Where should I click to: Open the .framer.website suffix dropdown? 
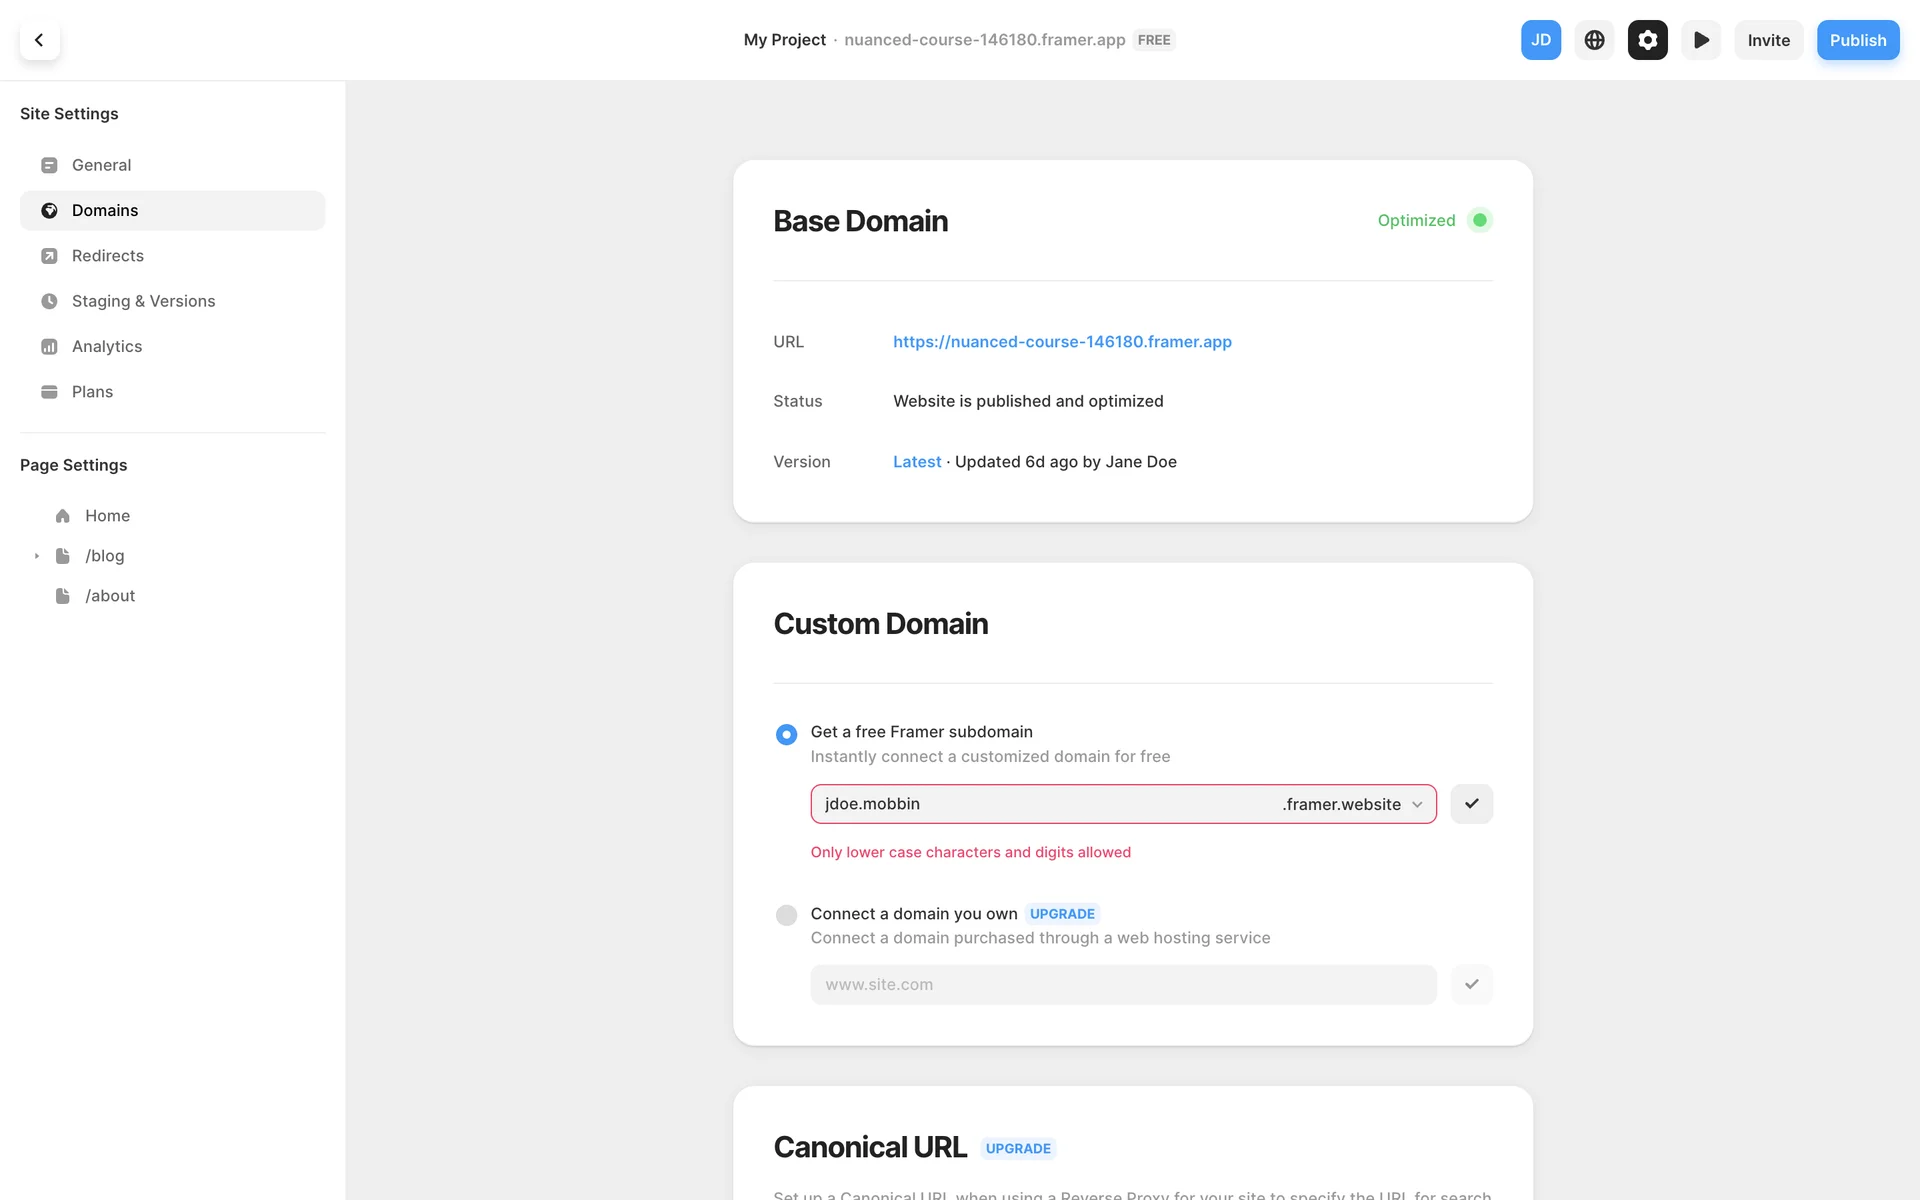(x=1353, y=805)
